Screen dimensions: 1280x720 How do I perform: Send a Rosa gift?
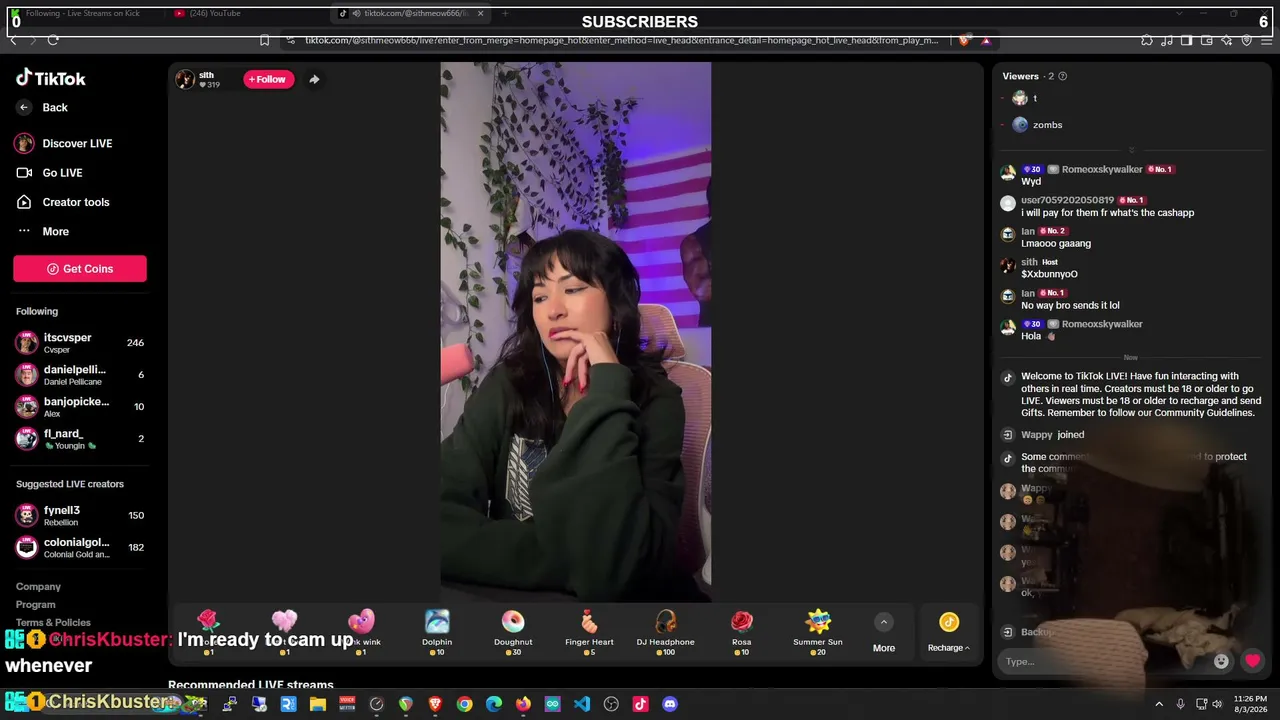click(x=741, y=633)
